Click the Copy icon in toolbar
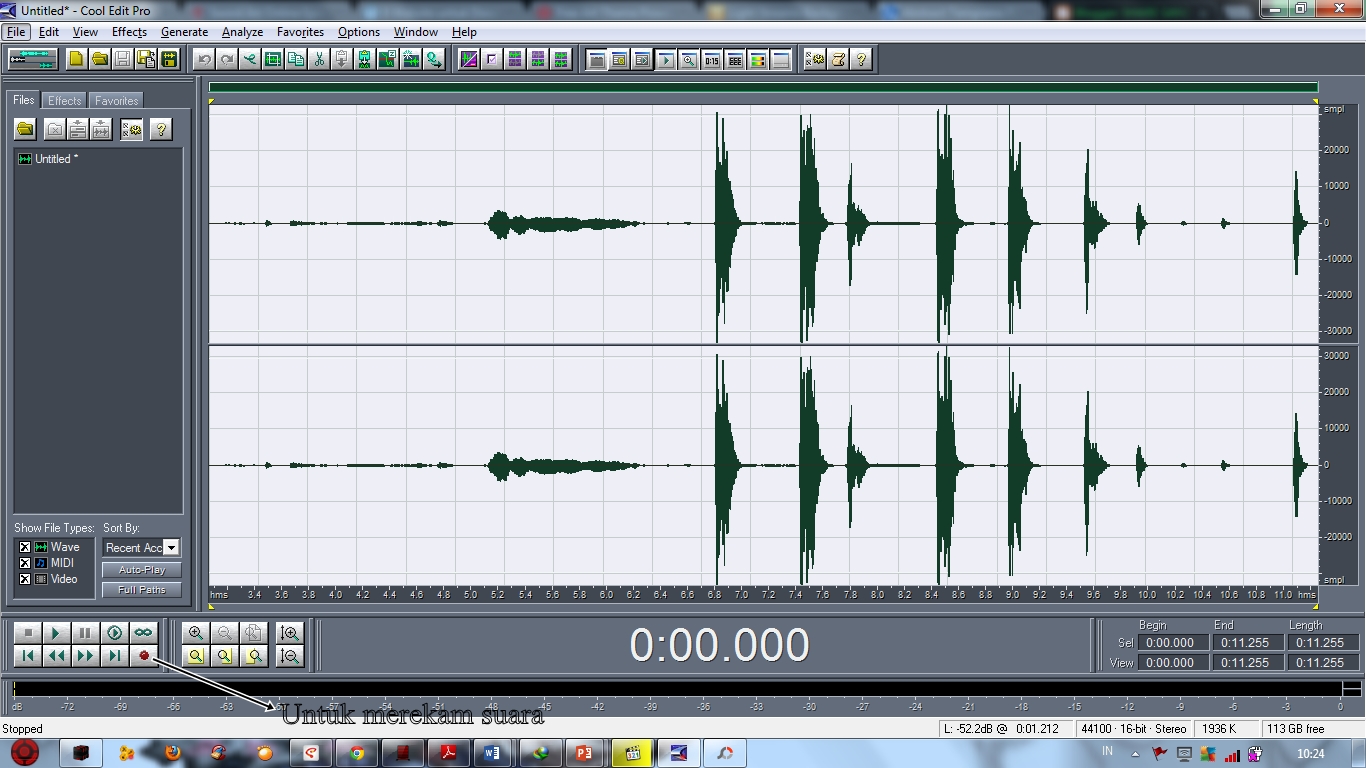 coord(296,59)
